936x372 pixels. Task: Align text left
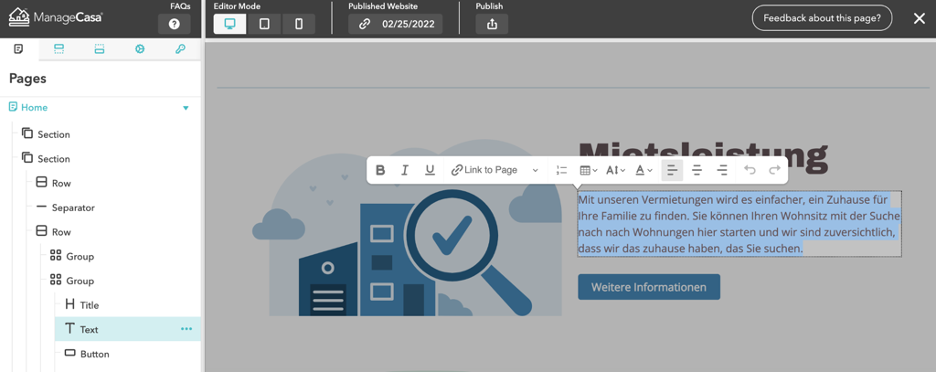click(x=672, y=170)
